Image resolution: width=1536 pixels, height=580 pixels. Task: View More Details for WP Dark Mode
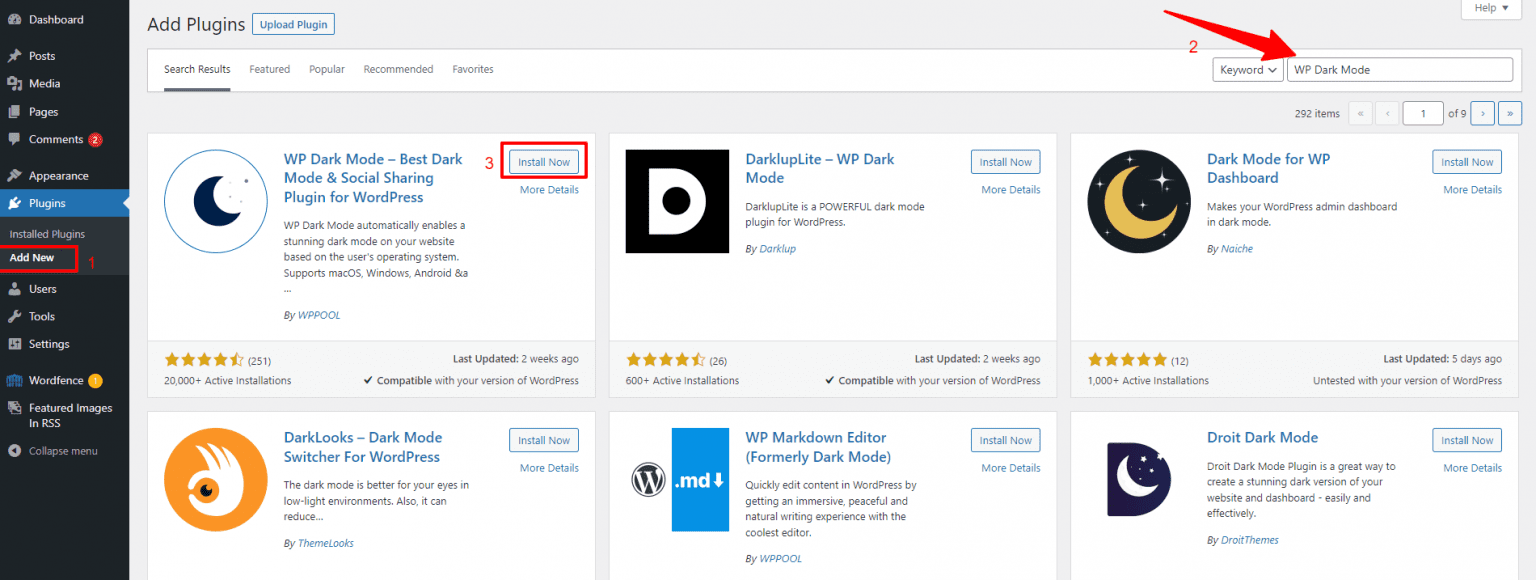pyautogui.click(x=549, y=190)
